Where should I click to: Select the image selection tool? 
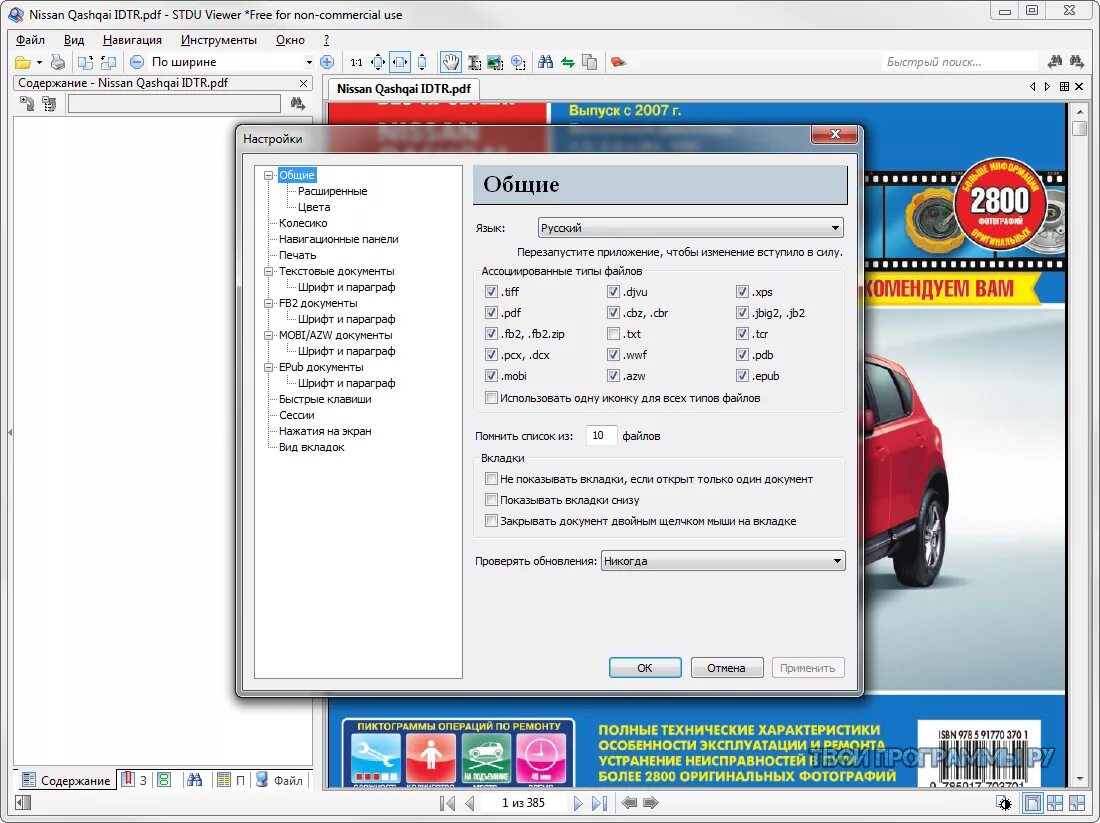(495, 62)
